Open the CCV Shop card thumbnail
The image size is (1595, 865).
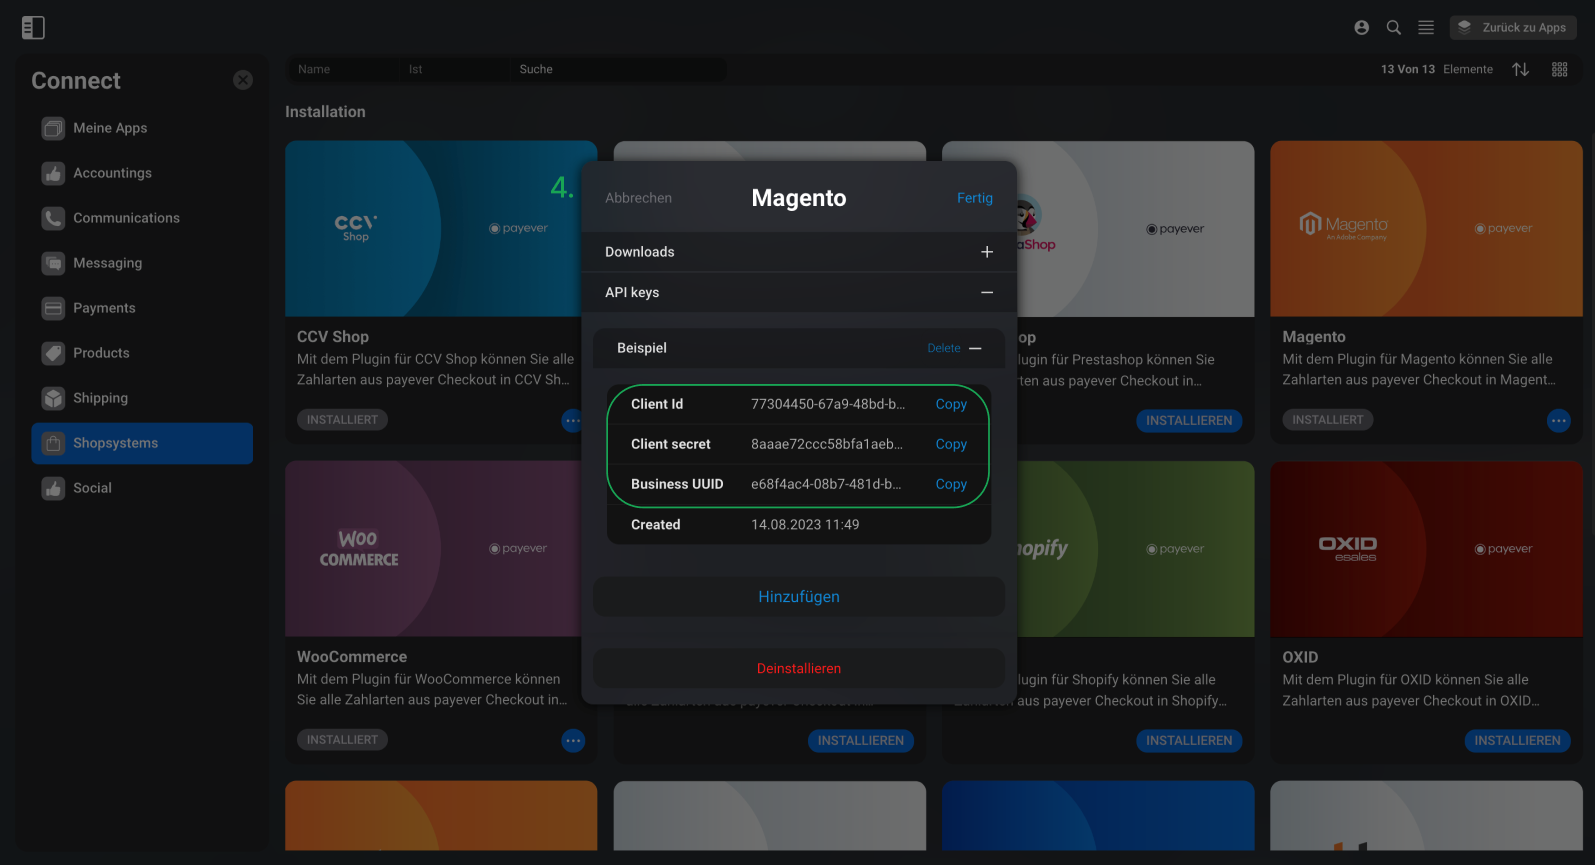click(x=433, y=229)
